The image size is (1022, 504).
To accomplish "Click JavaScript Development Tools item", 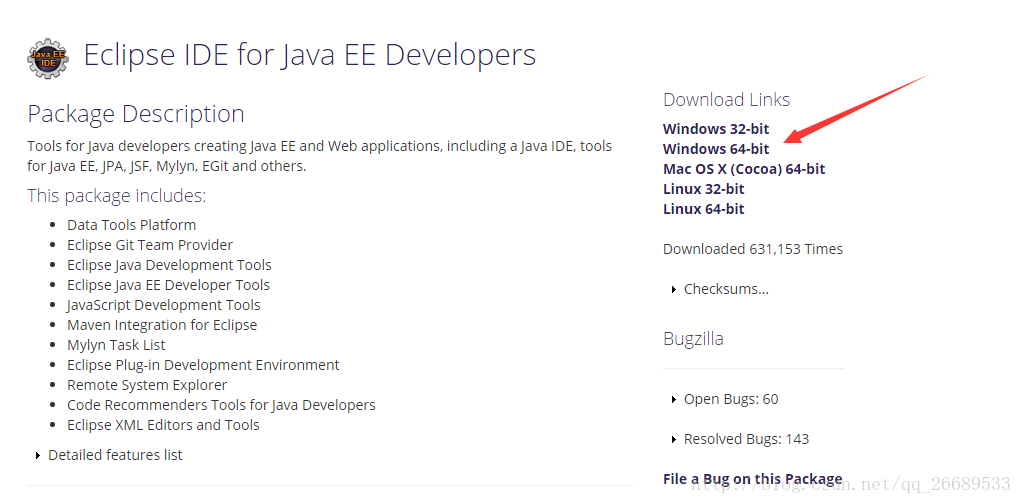I will [x=164, y=305].
